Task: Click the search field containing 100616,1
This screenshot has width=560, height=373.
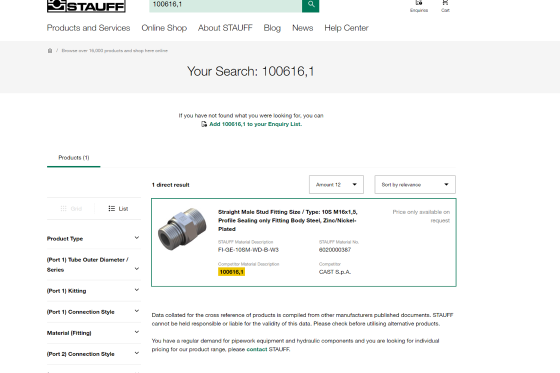Action: pyautogui.click(x=225, y=5)
